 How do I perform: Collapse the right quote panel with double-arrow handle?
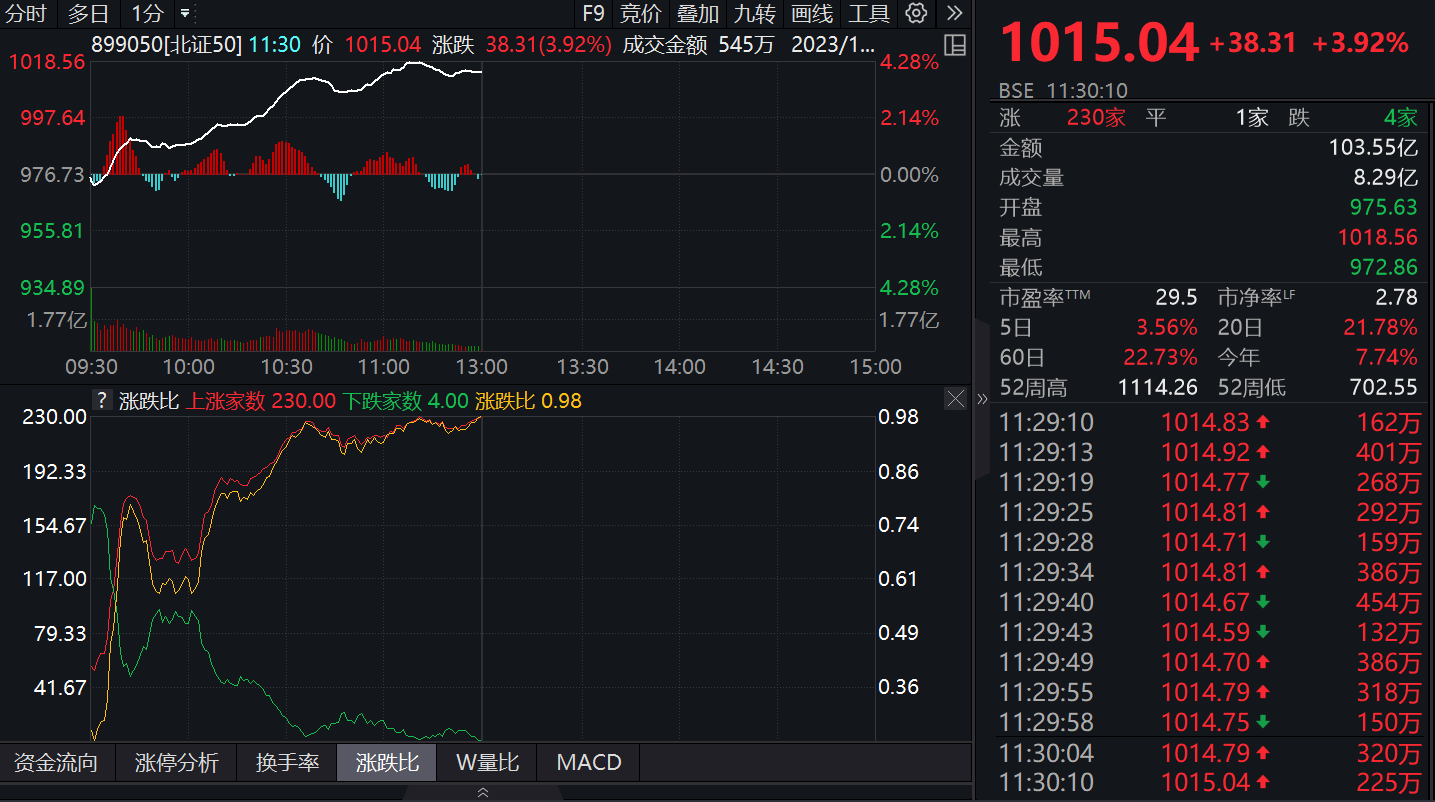(981, 399)
